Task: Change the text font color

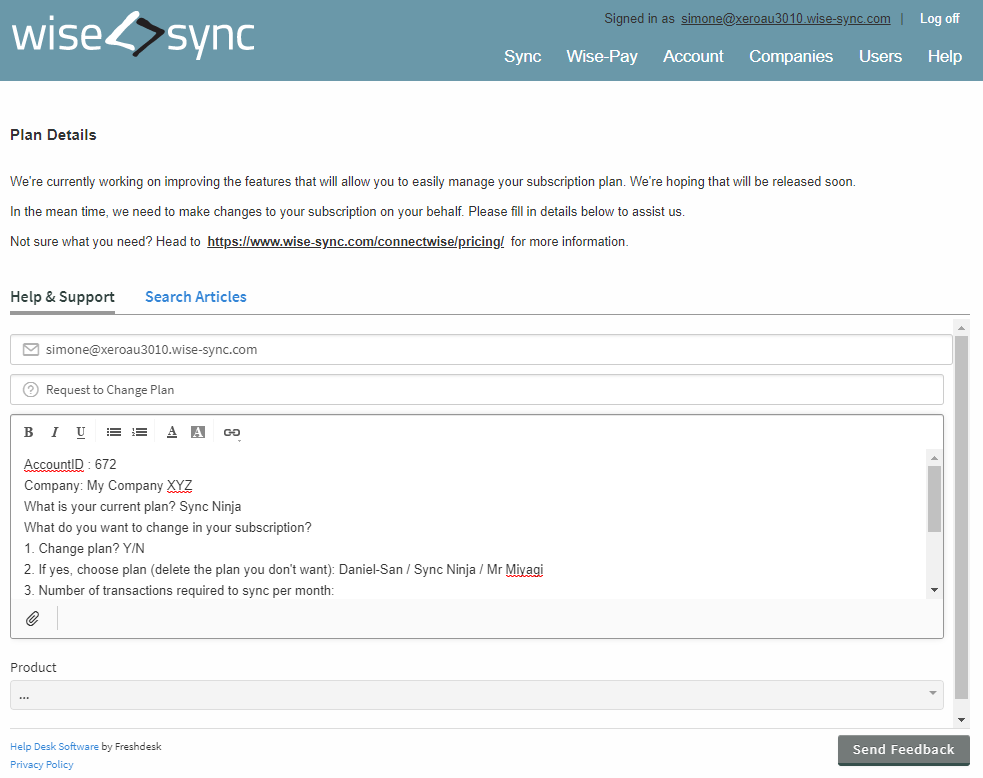Action: pos(172,432)
